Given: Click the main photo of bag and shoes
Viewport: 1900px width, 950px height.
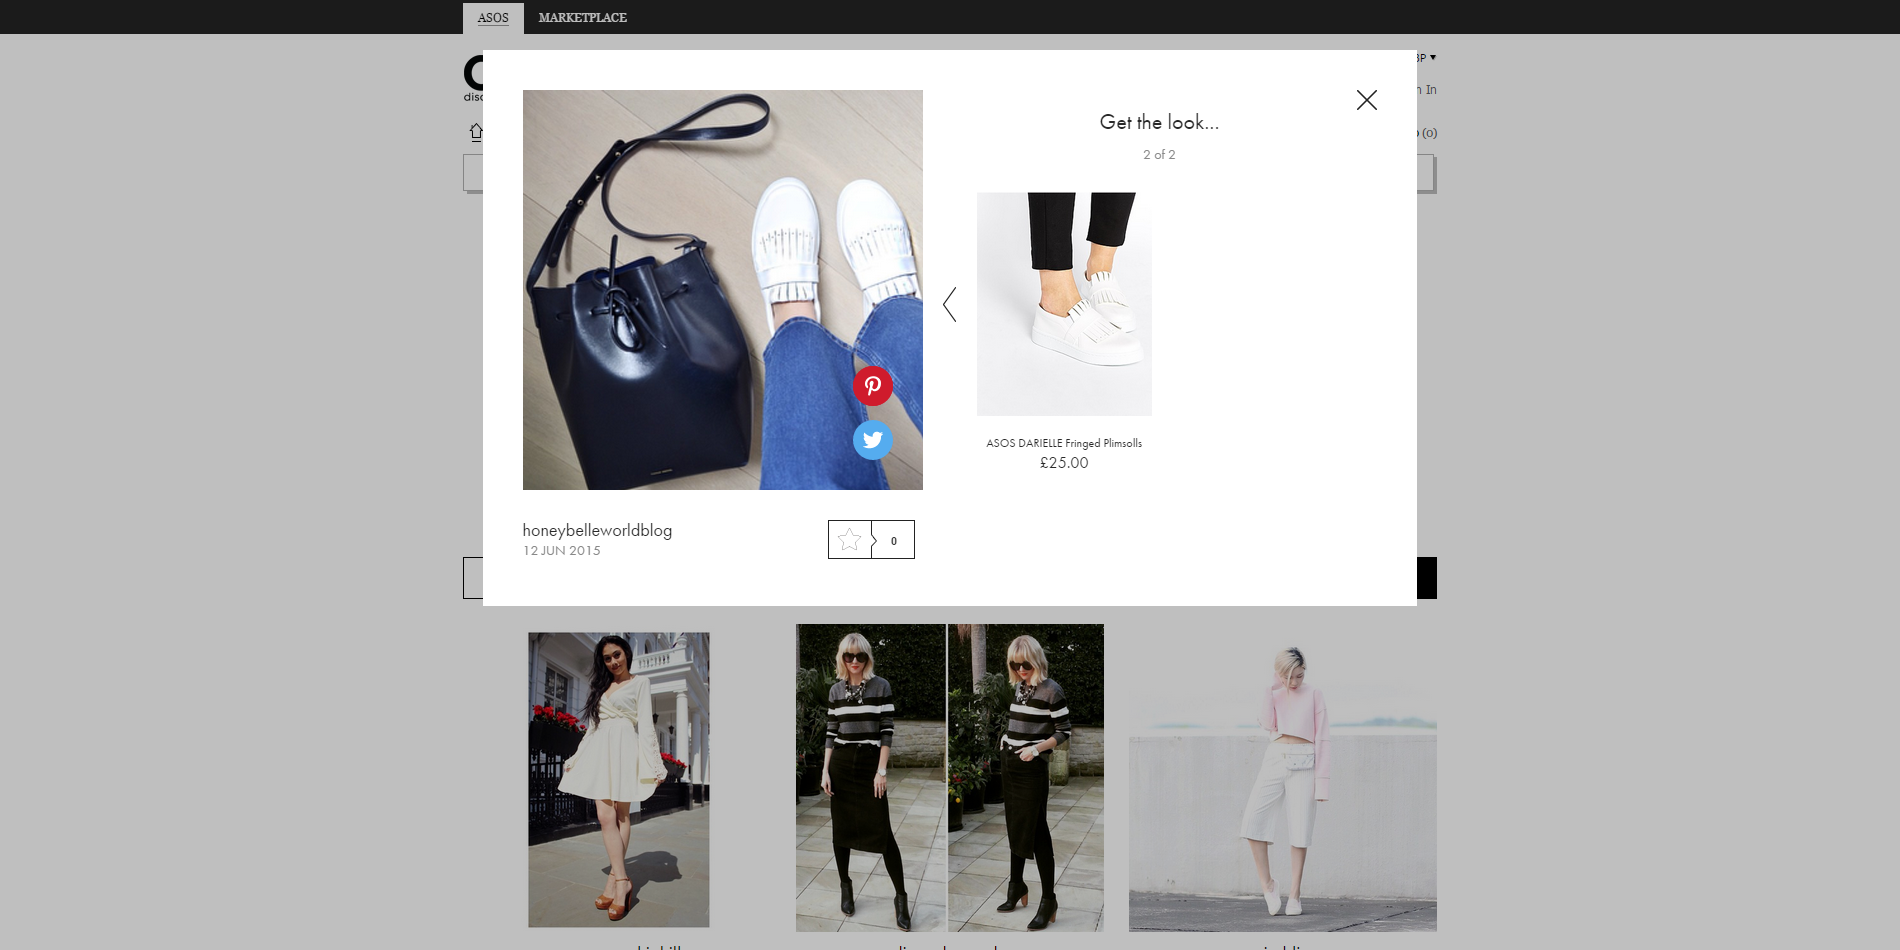Looking at the screenshot, I should click(722, 290).
